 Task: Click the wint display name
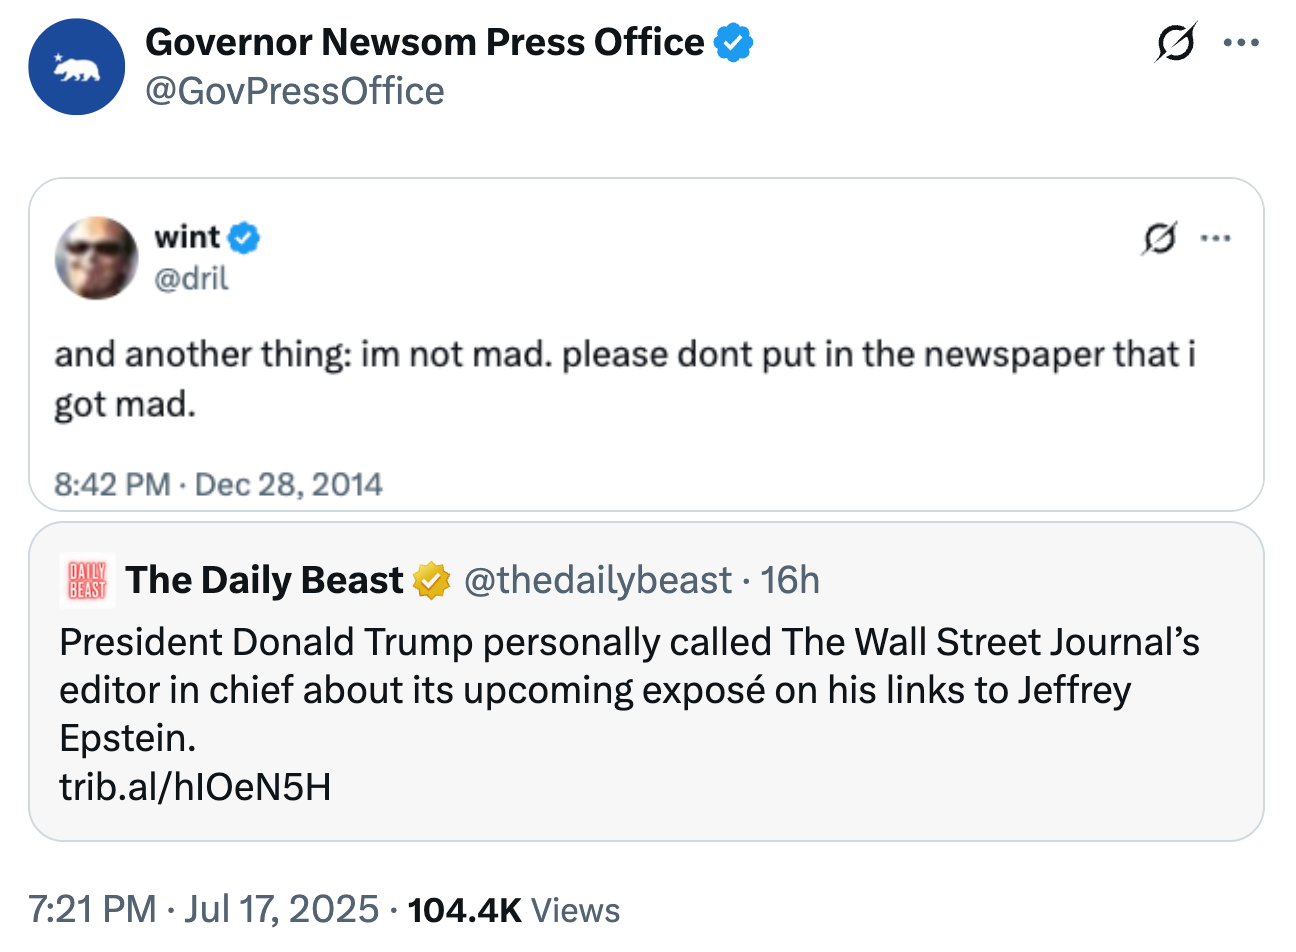coord(187,237)
